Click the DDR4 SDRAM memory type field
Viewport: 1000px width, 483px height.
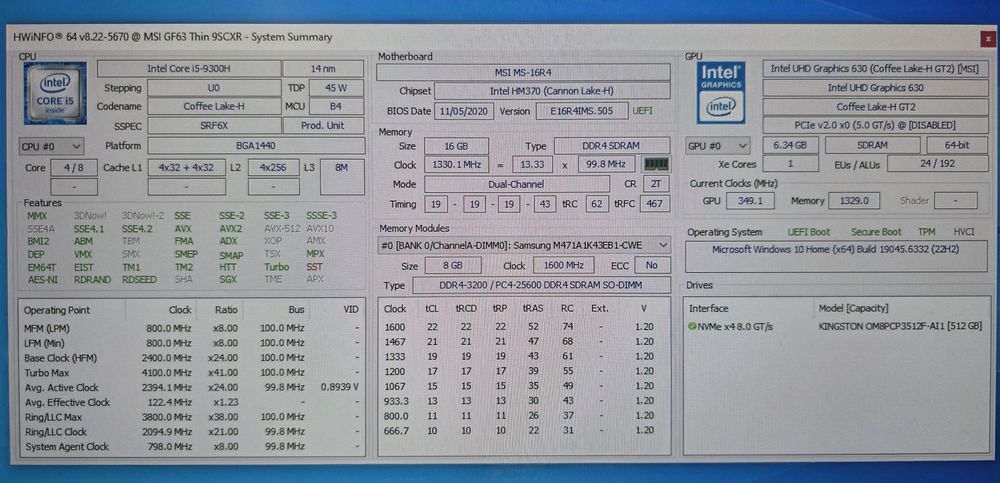612,146
